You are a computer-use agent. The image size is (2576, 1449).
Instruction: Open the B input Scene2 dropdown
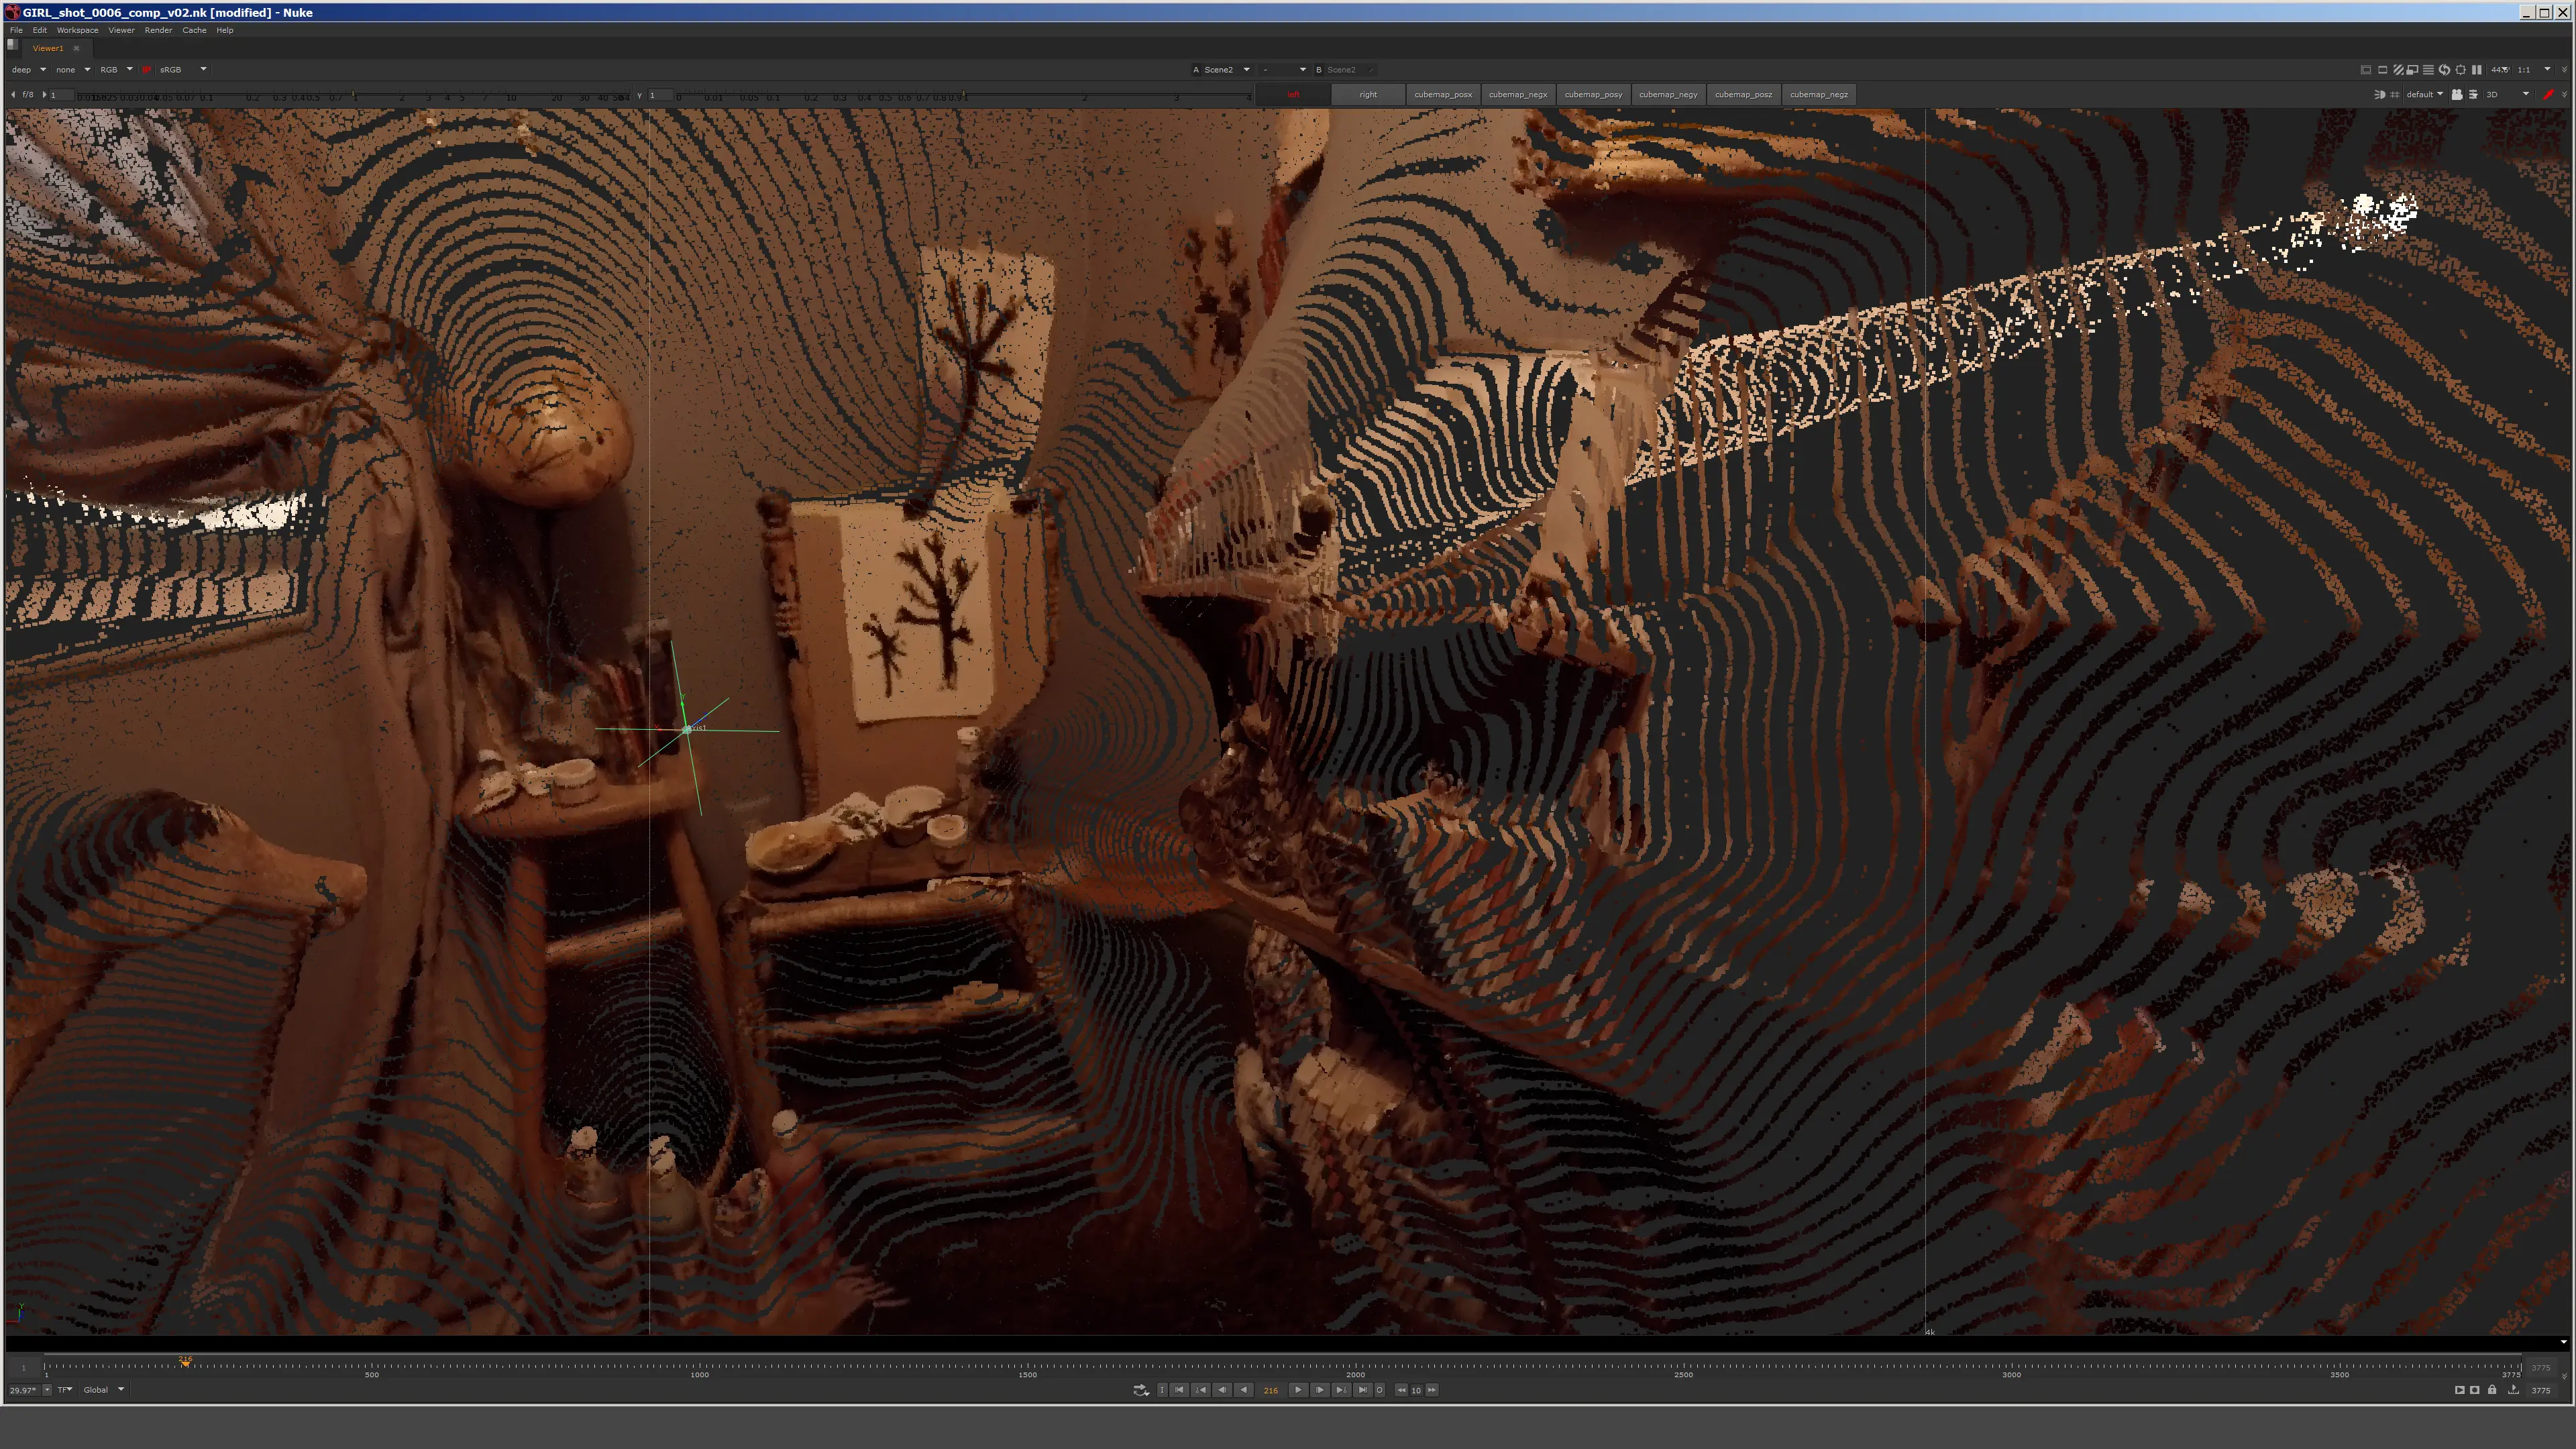(1350, 70)
